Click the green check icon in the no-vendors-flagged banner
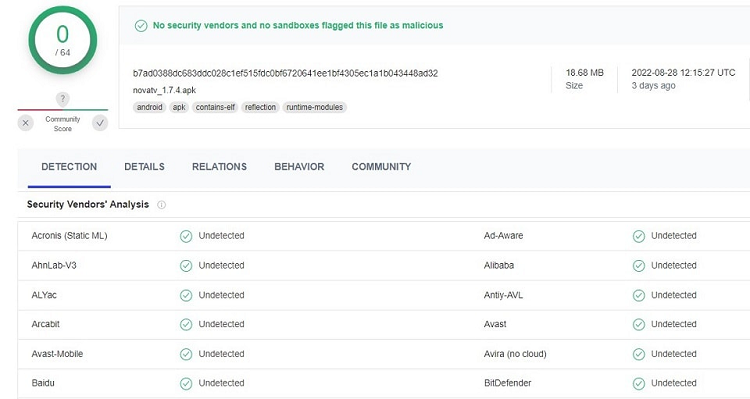750x399 pixels. pyautogui.click(x=141, y=26)
